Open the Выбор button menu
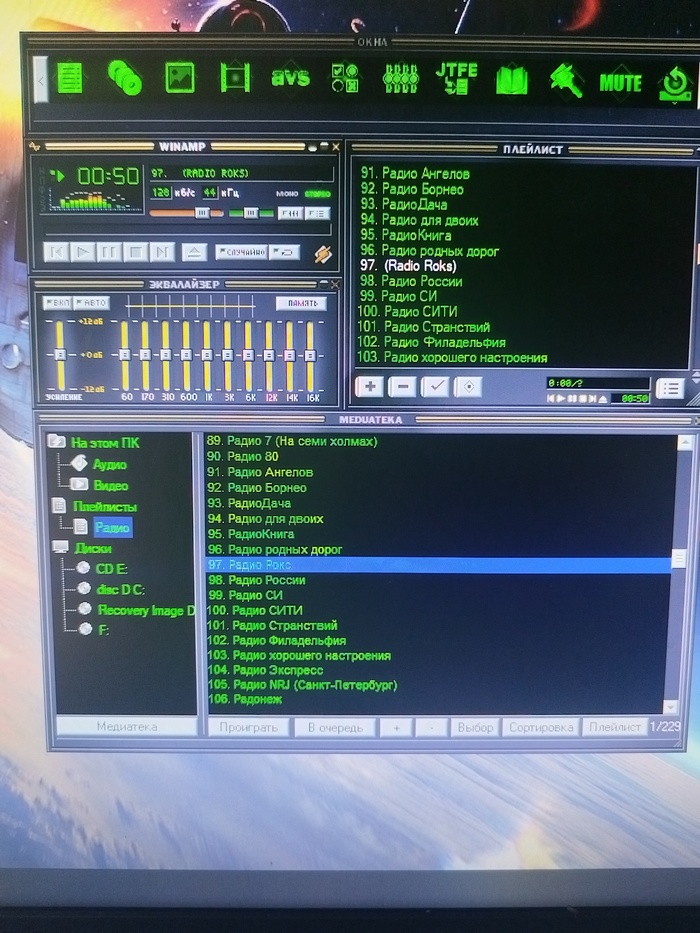 (475, 727)
